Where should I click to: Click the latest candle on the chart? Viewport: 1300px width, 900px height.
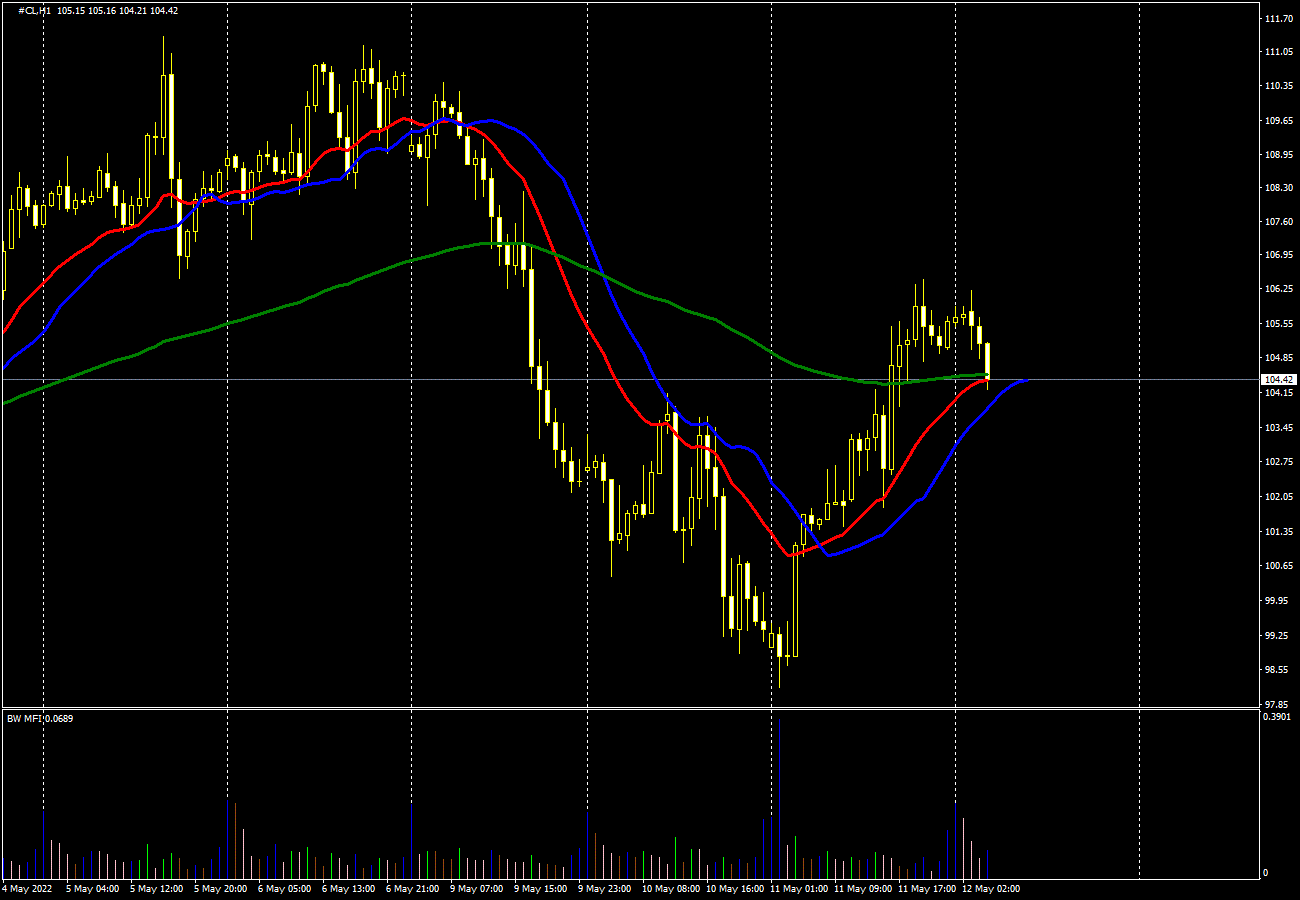coord(987,360)
